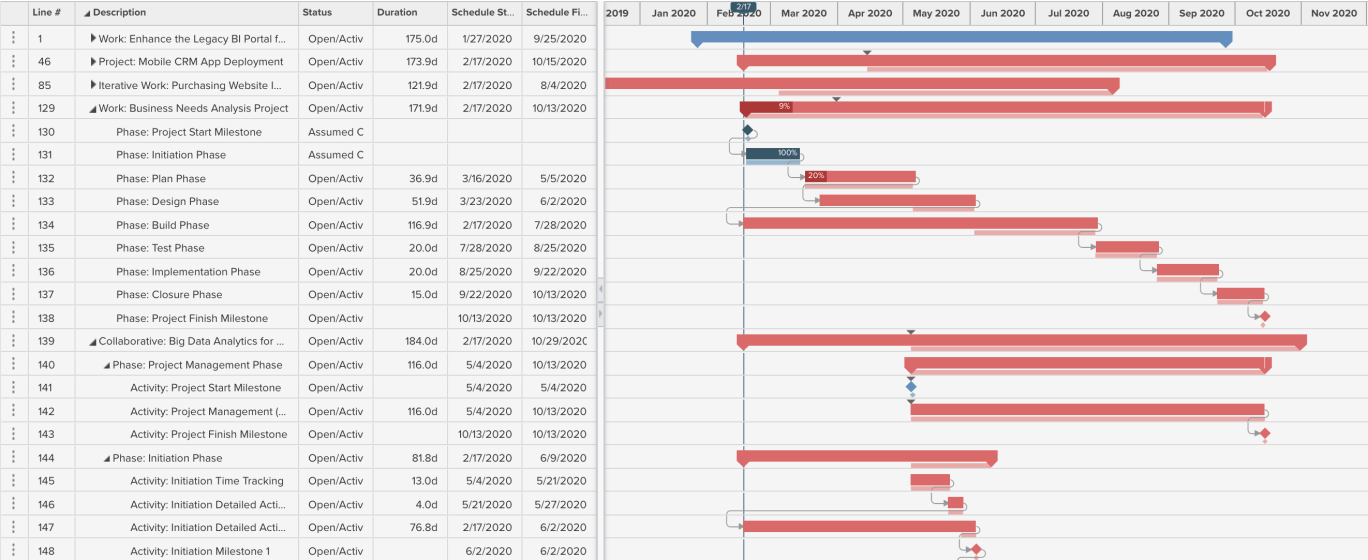Click Assumed C status for Initiation Phase
This screenshot has height=560, width=1368.
coord(335,155)
